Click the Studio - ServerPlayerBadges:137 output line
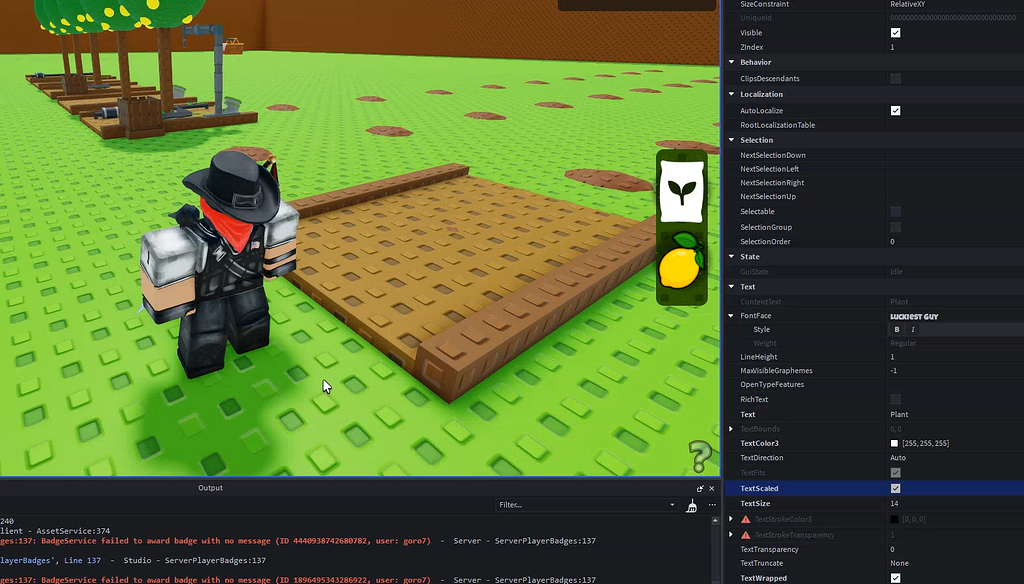Screen dimensions: 1024x584 (x=133, y=560)
